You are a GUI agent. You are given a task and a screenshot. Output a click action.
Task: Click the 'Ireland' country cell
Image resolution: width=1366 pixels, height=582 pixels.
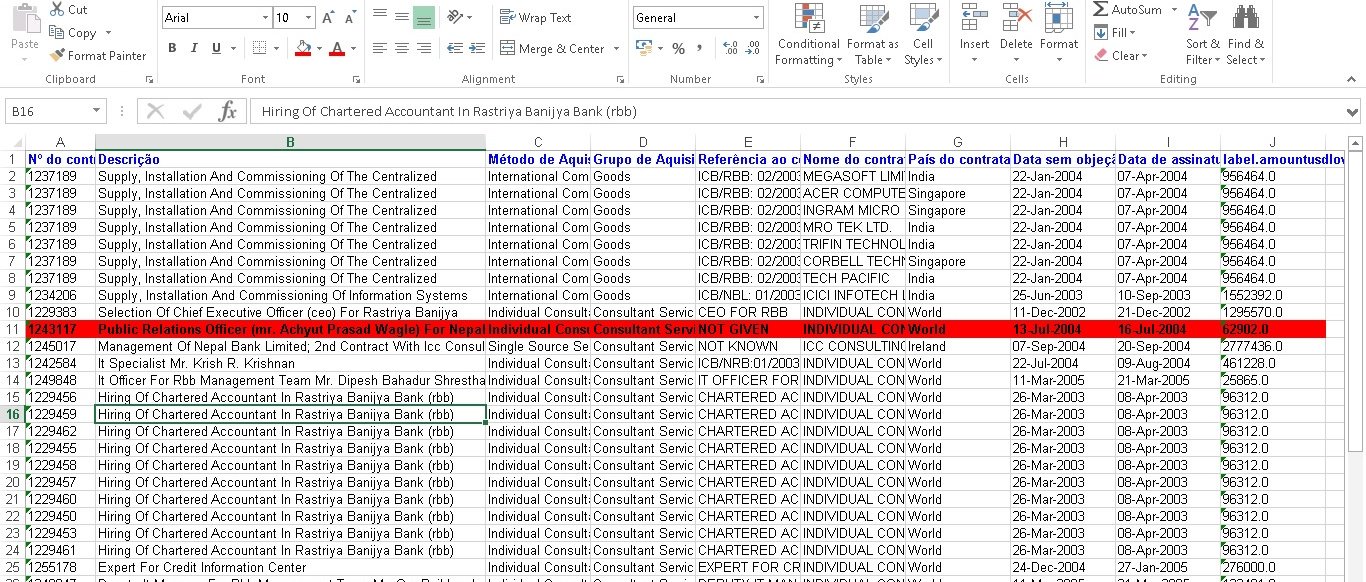click(957, 346)
